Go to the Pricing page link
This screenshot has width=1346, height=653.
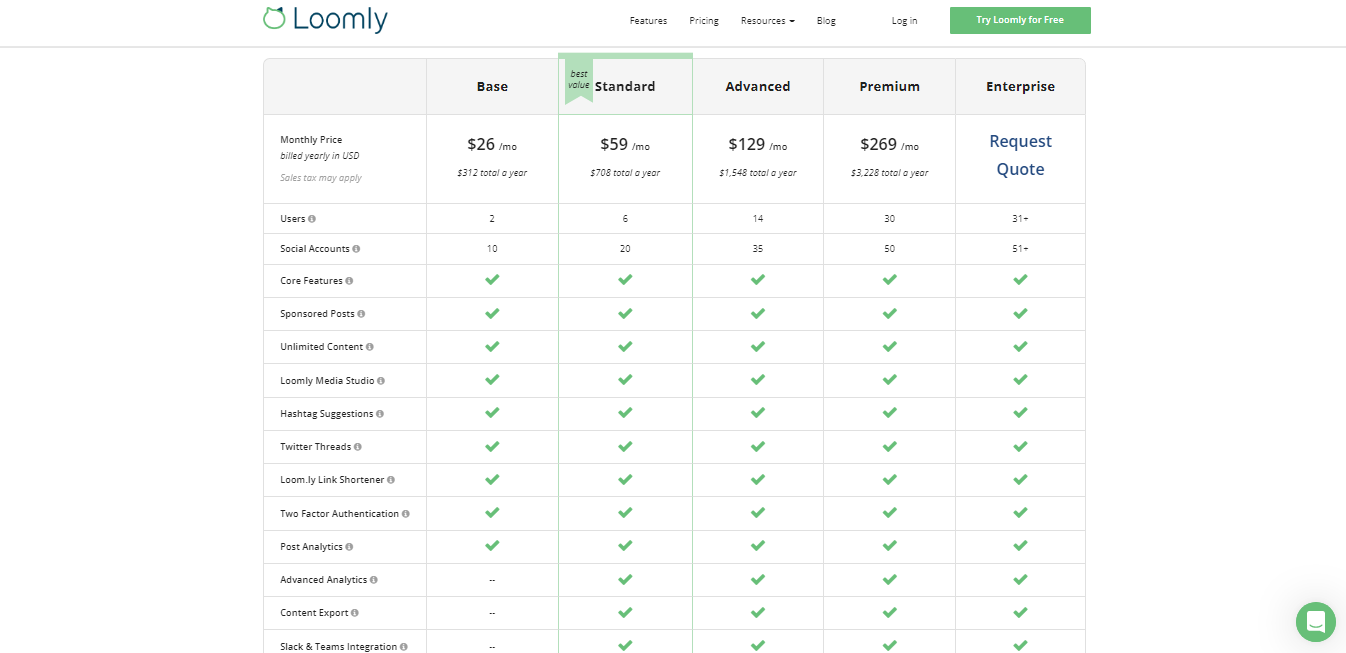coord(704,21)
